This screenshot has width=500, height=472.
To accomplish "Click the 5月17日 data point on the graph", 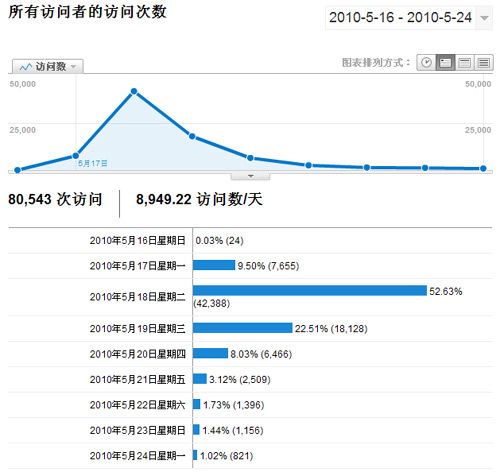I will coord(76,156).
